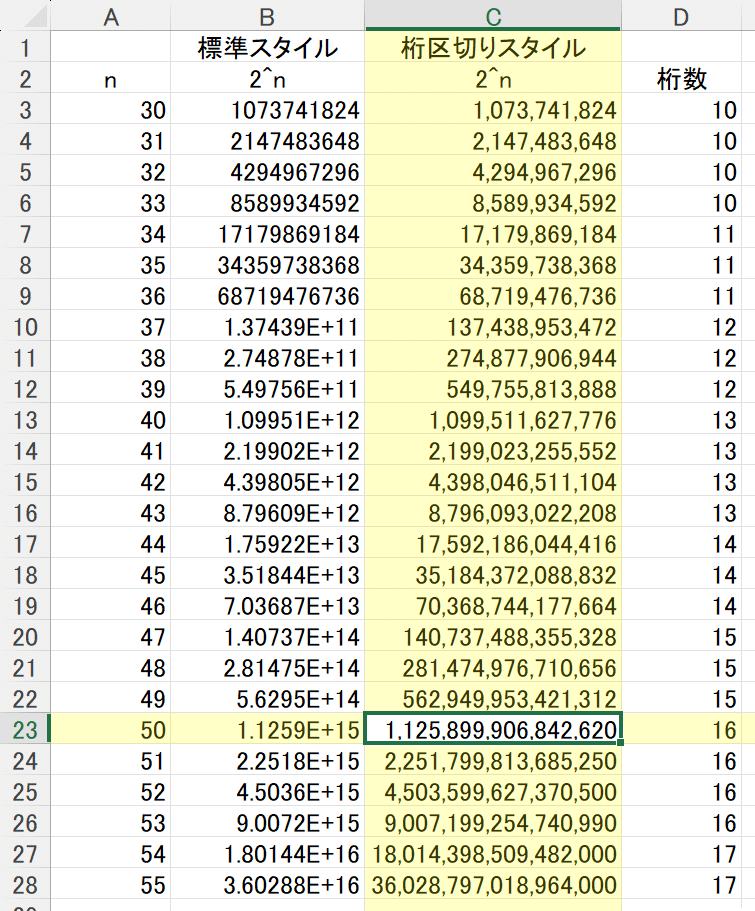The width and height of the screenshot is (755, 911).
Task: Click cell containing 1,099,511,627,776
Action: (x=493, y=420)
